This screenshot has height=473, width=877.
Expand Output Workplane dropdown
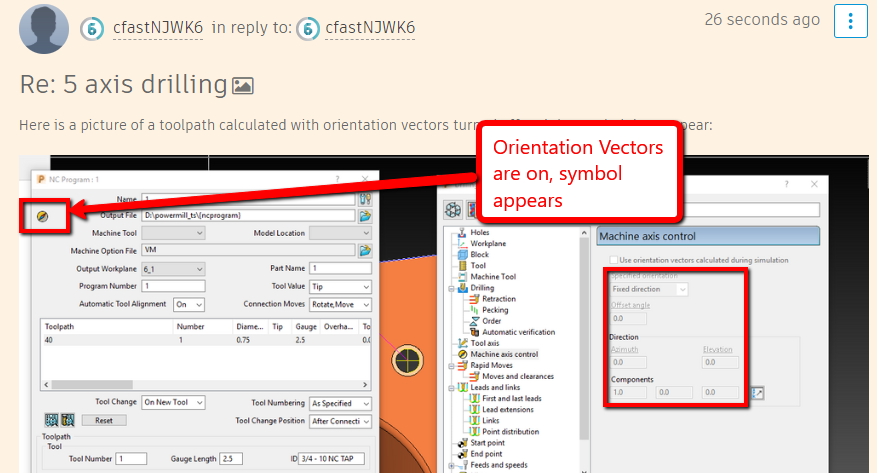[173, 269]
